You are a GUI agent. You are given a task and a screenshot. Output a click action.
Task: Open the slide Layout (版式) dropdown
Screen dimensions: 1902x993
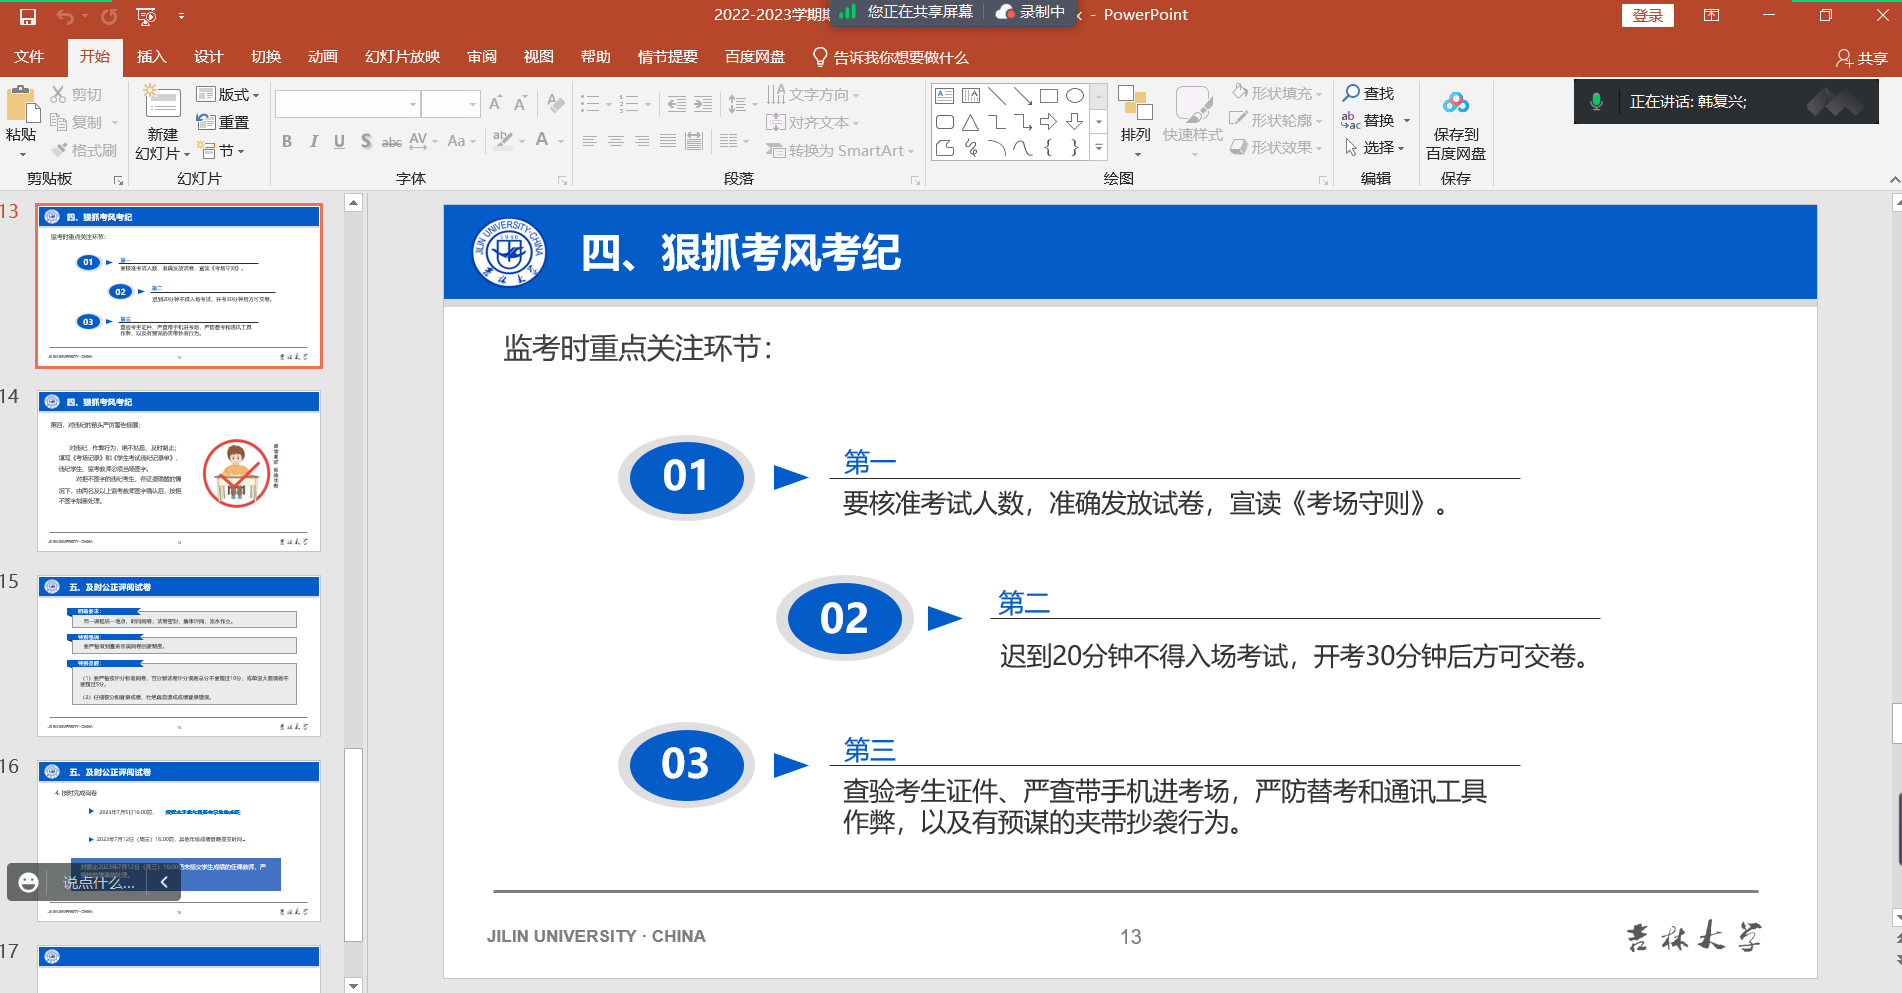coord(229,94)
